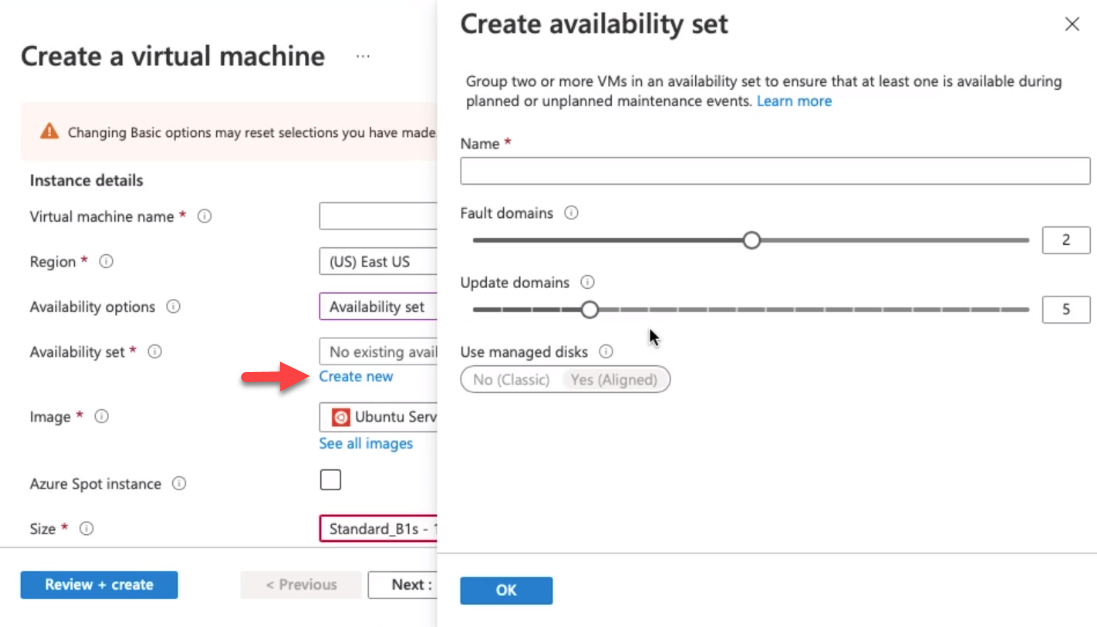Click inside the Name input field

pos(773,171)
